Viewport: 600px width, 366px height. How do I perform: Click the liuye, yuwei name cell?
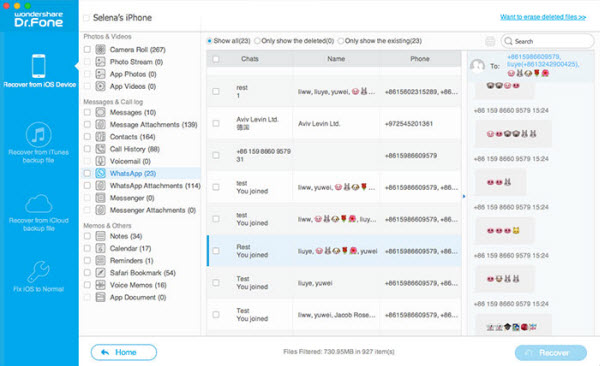(x=315, y=283)
